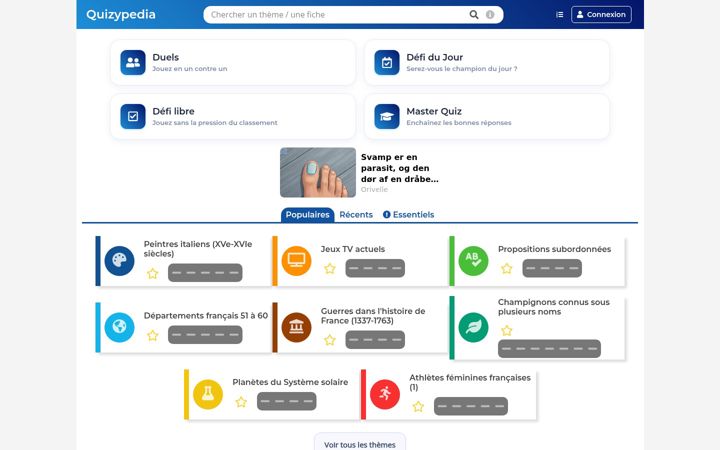Click the grey score bar under Peintres italiens

tap(205, 273)
